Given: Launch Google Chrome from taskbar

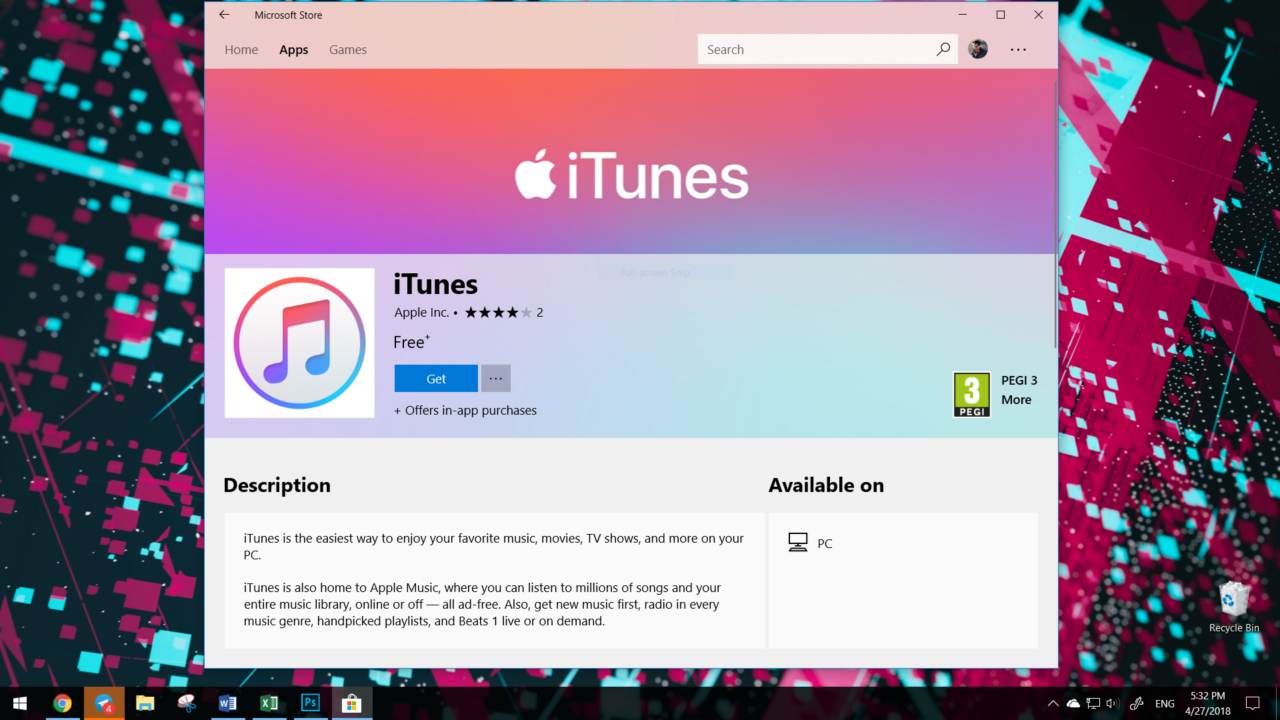Looking at the screenshot, I should click(62, 703).
